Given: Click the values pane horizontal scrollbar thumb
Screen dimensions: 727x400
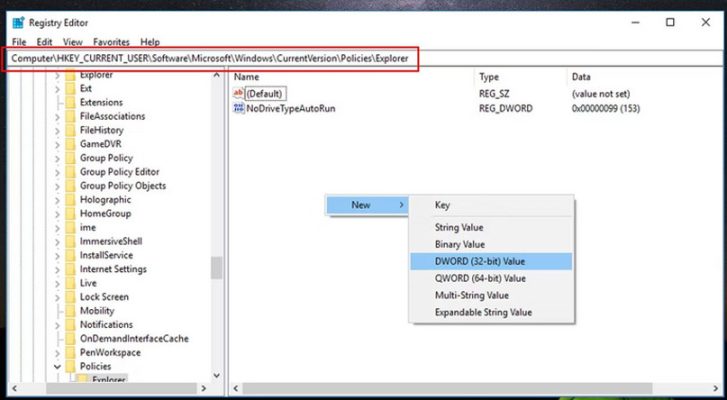Looking at the screenshot, I should 447,388.
